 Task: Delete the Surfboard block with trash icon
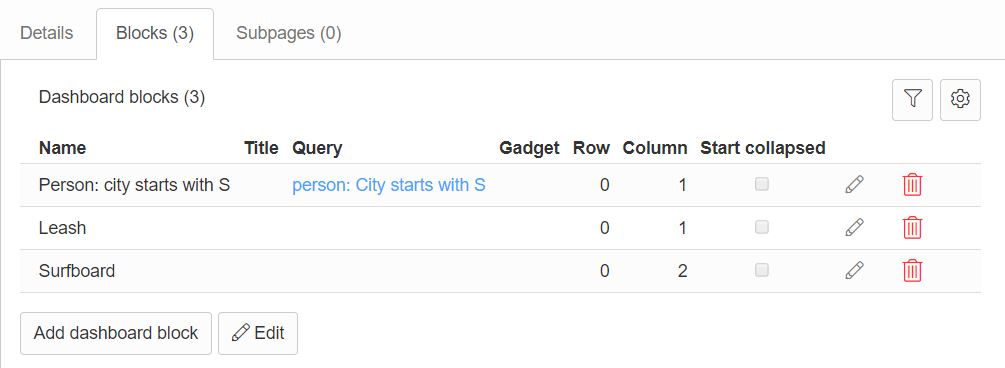tap(912, 271)
